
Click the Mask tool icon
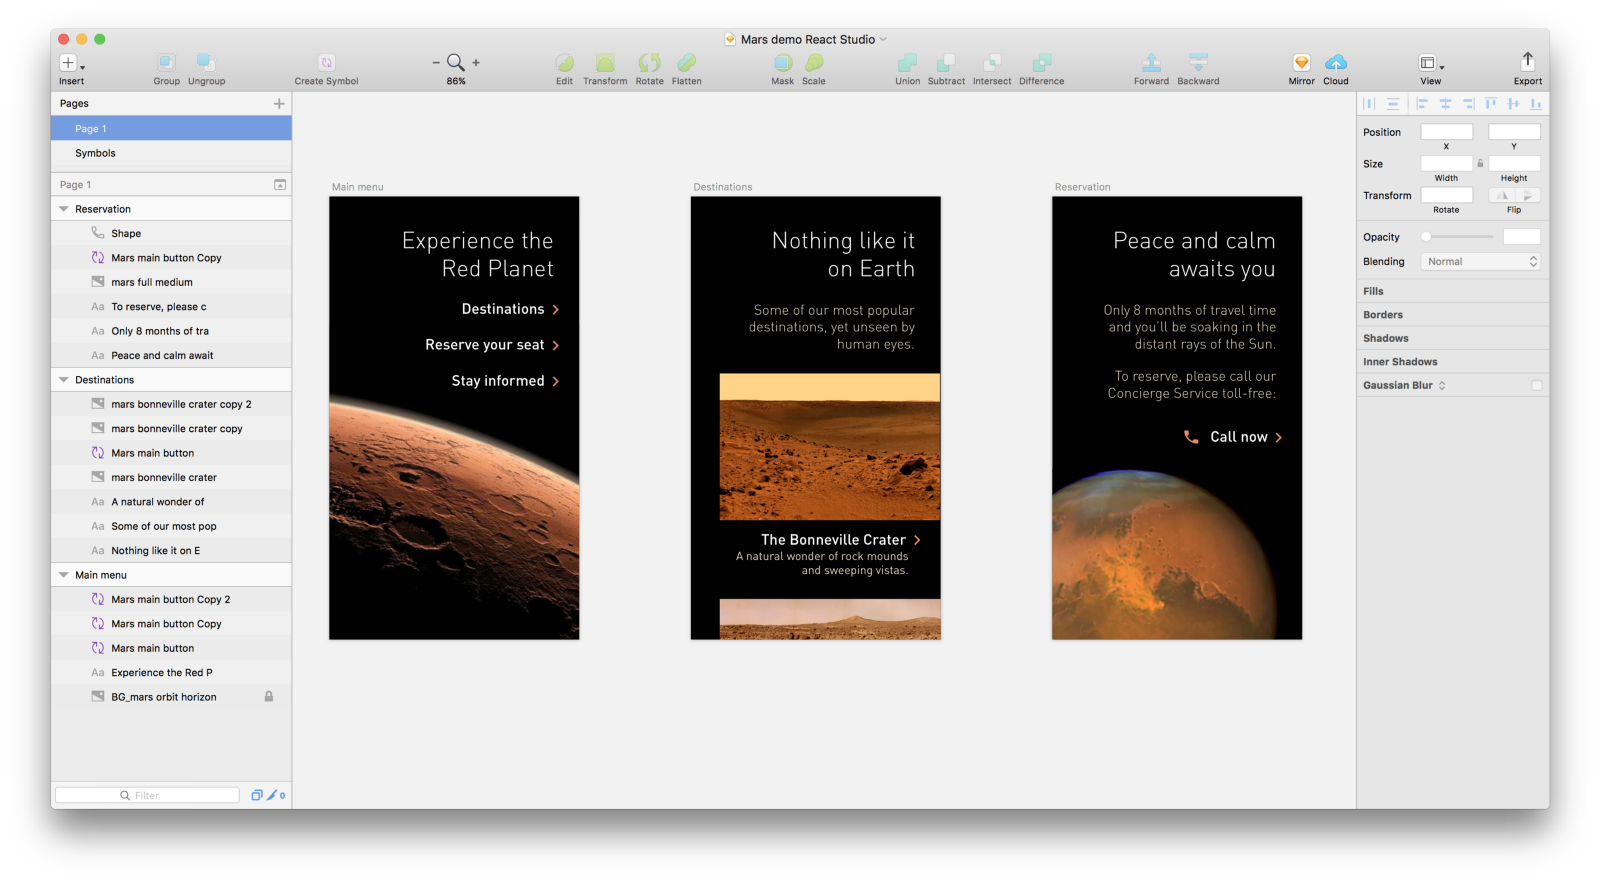(x=782, y=63)
